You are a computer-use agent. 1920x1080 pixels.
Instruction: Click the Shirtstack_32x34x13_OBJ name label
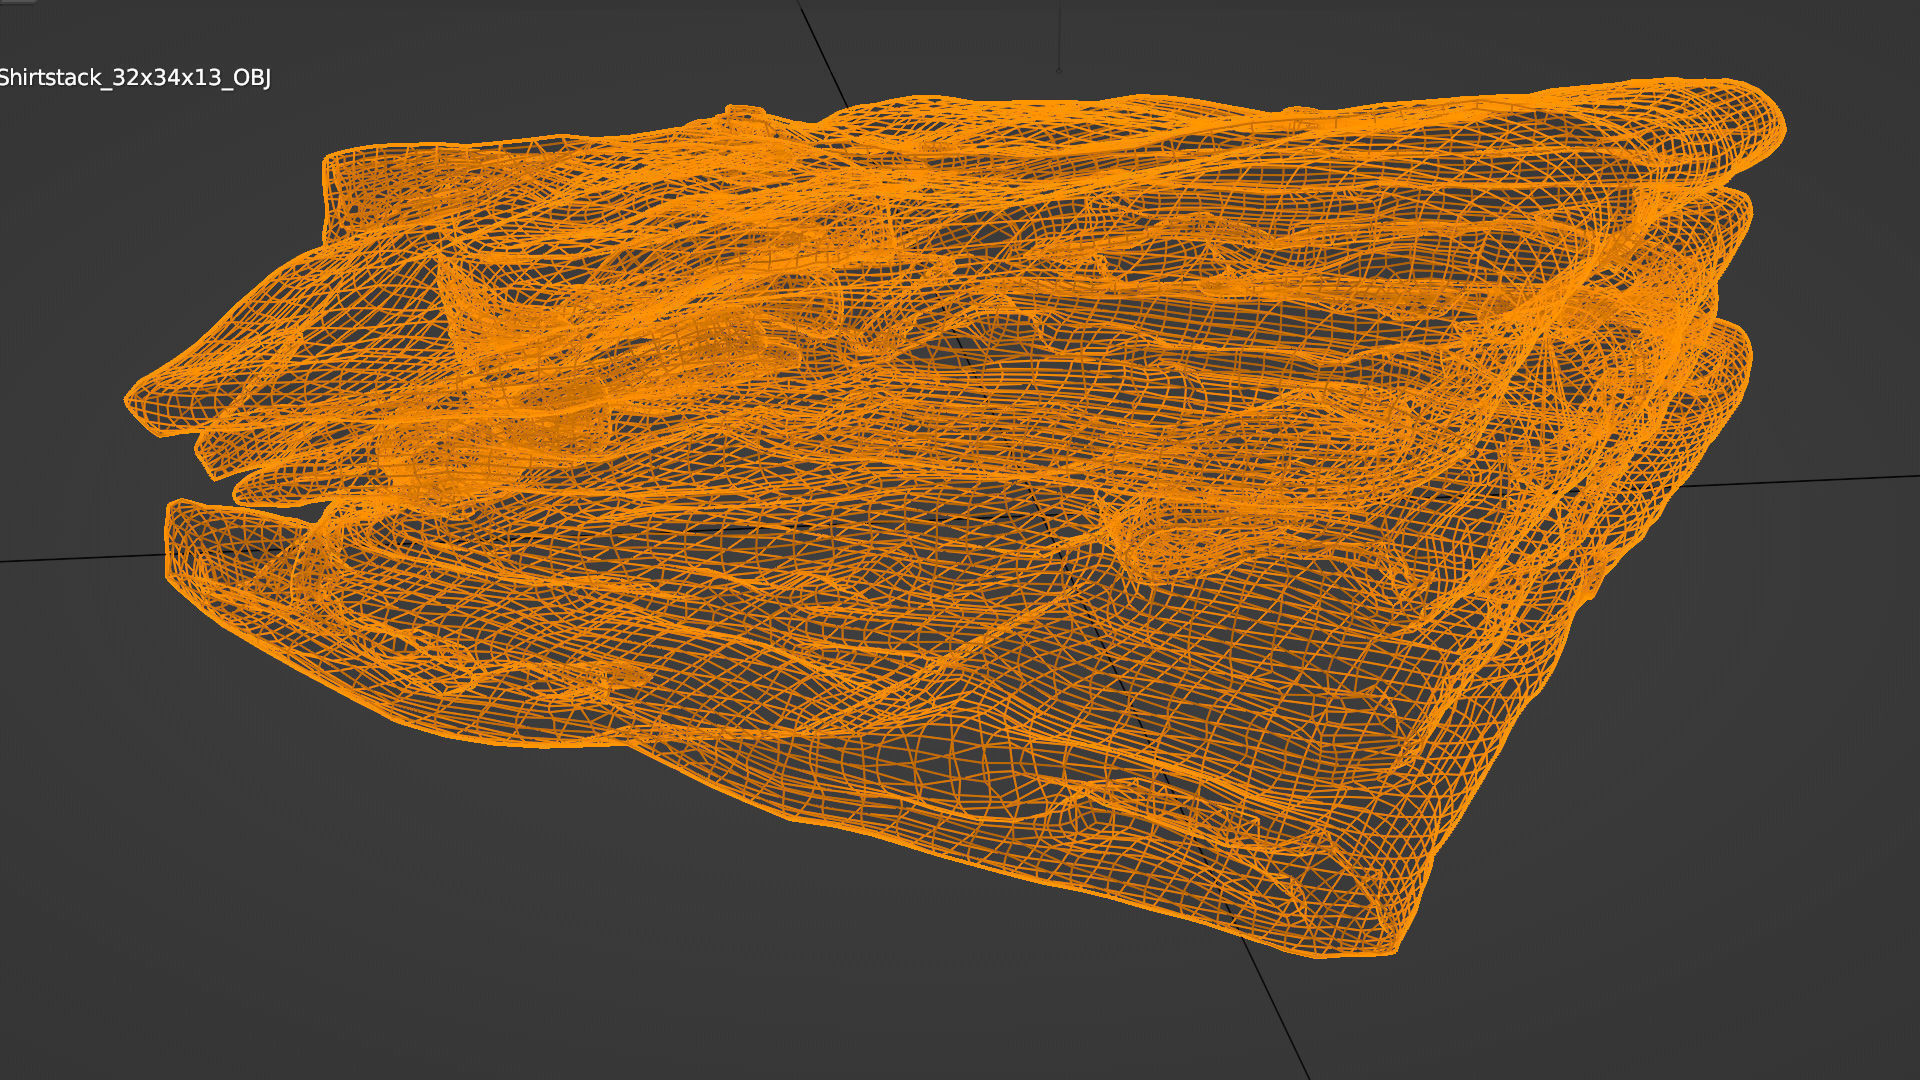click(135, 78)
